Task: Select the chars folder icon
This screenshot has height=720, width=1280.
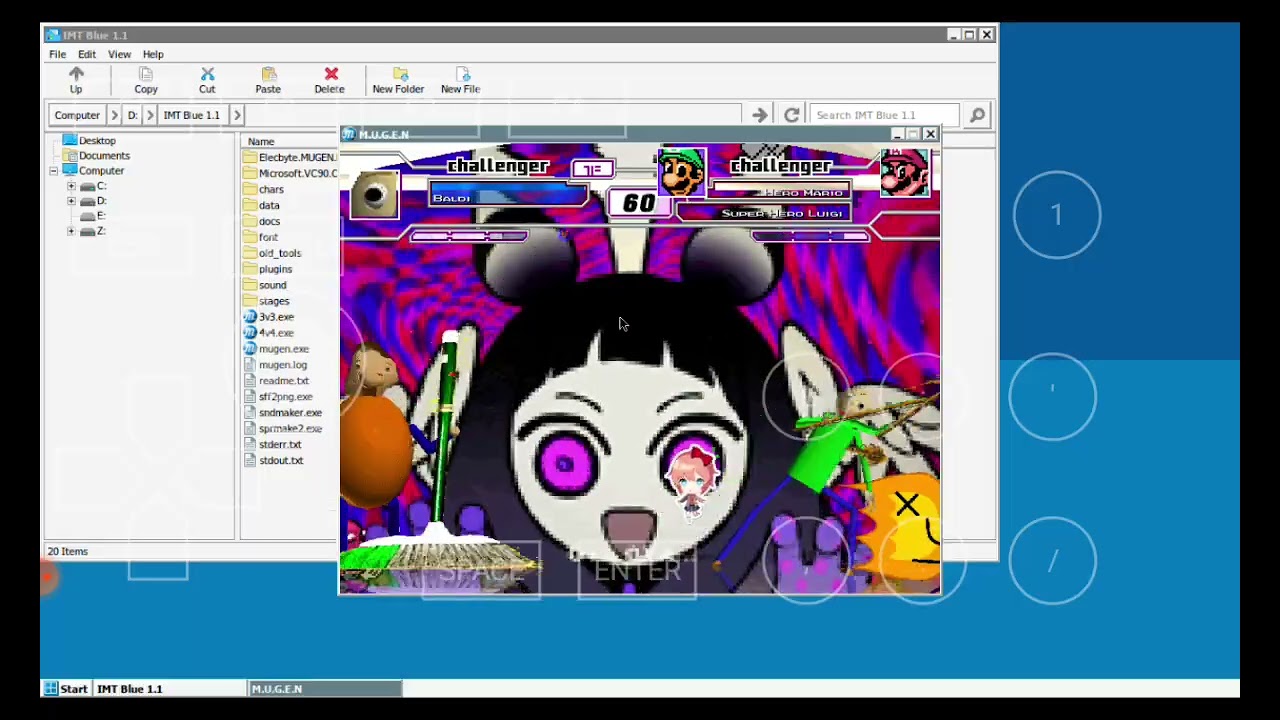Action: [x=250, y=189]
